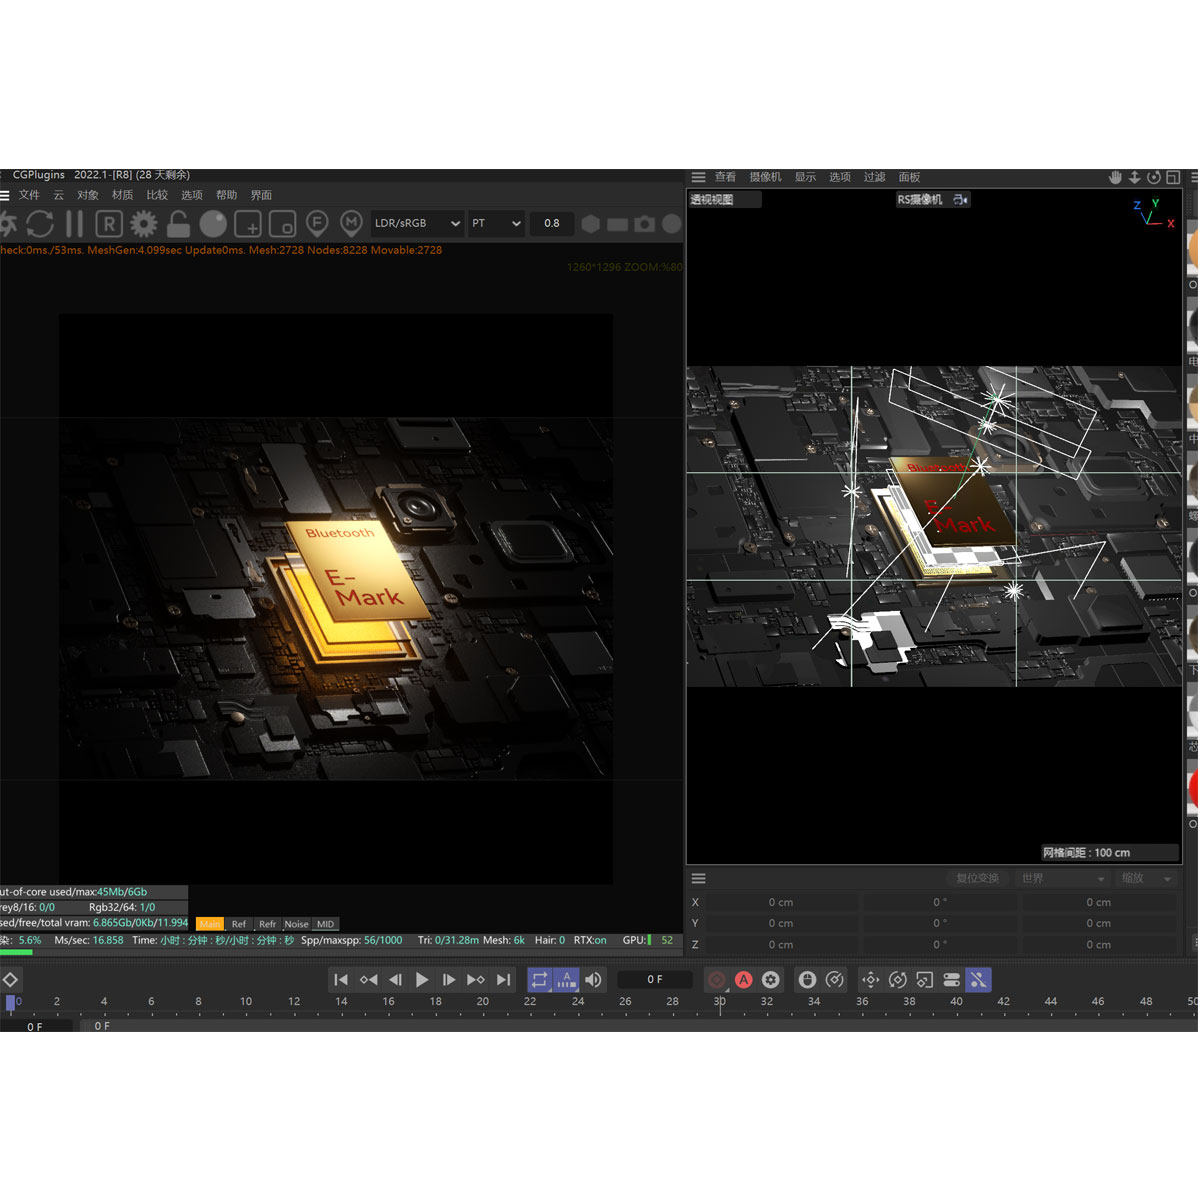The width and height of the screenshot is (1200, 1200).
Task: Click the Octane settings gear icon
Action: [x=7, y=223]
